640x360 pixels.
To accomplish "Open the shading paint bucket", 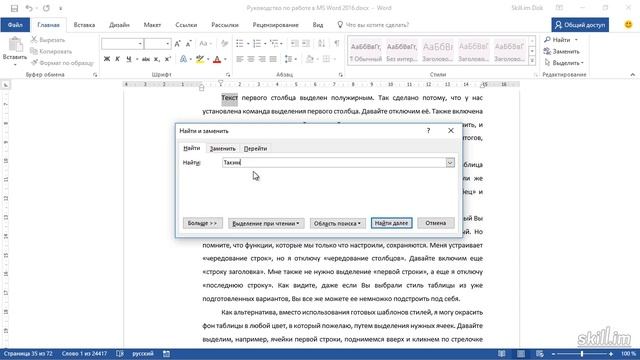I will [310, 59].
